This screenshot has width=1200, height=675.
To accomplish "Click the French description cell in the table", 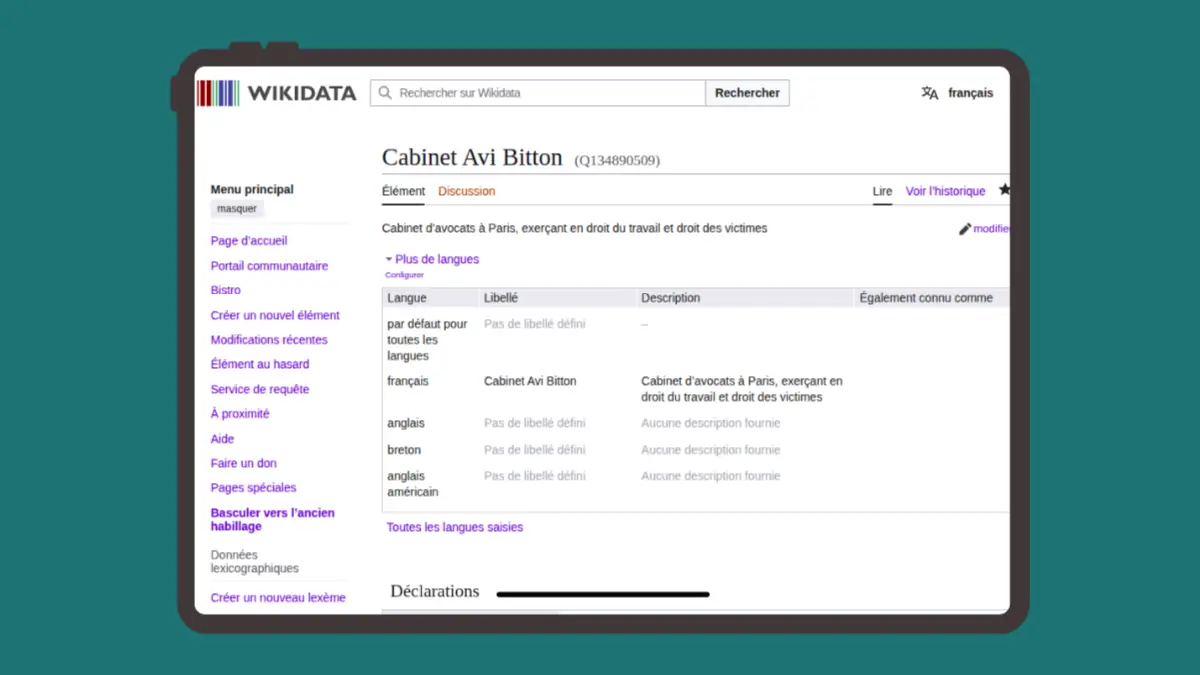I will pyautogui.click(x=742, y=389).
